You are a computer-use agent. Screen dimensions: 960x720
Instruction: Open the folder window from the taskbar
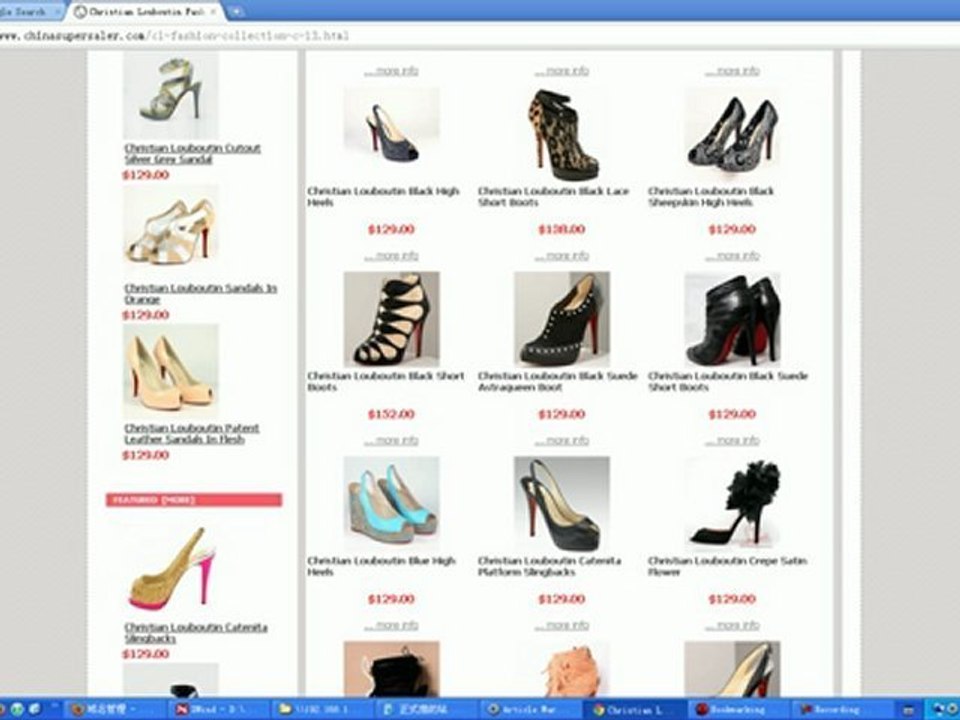coord(322,710)
